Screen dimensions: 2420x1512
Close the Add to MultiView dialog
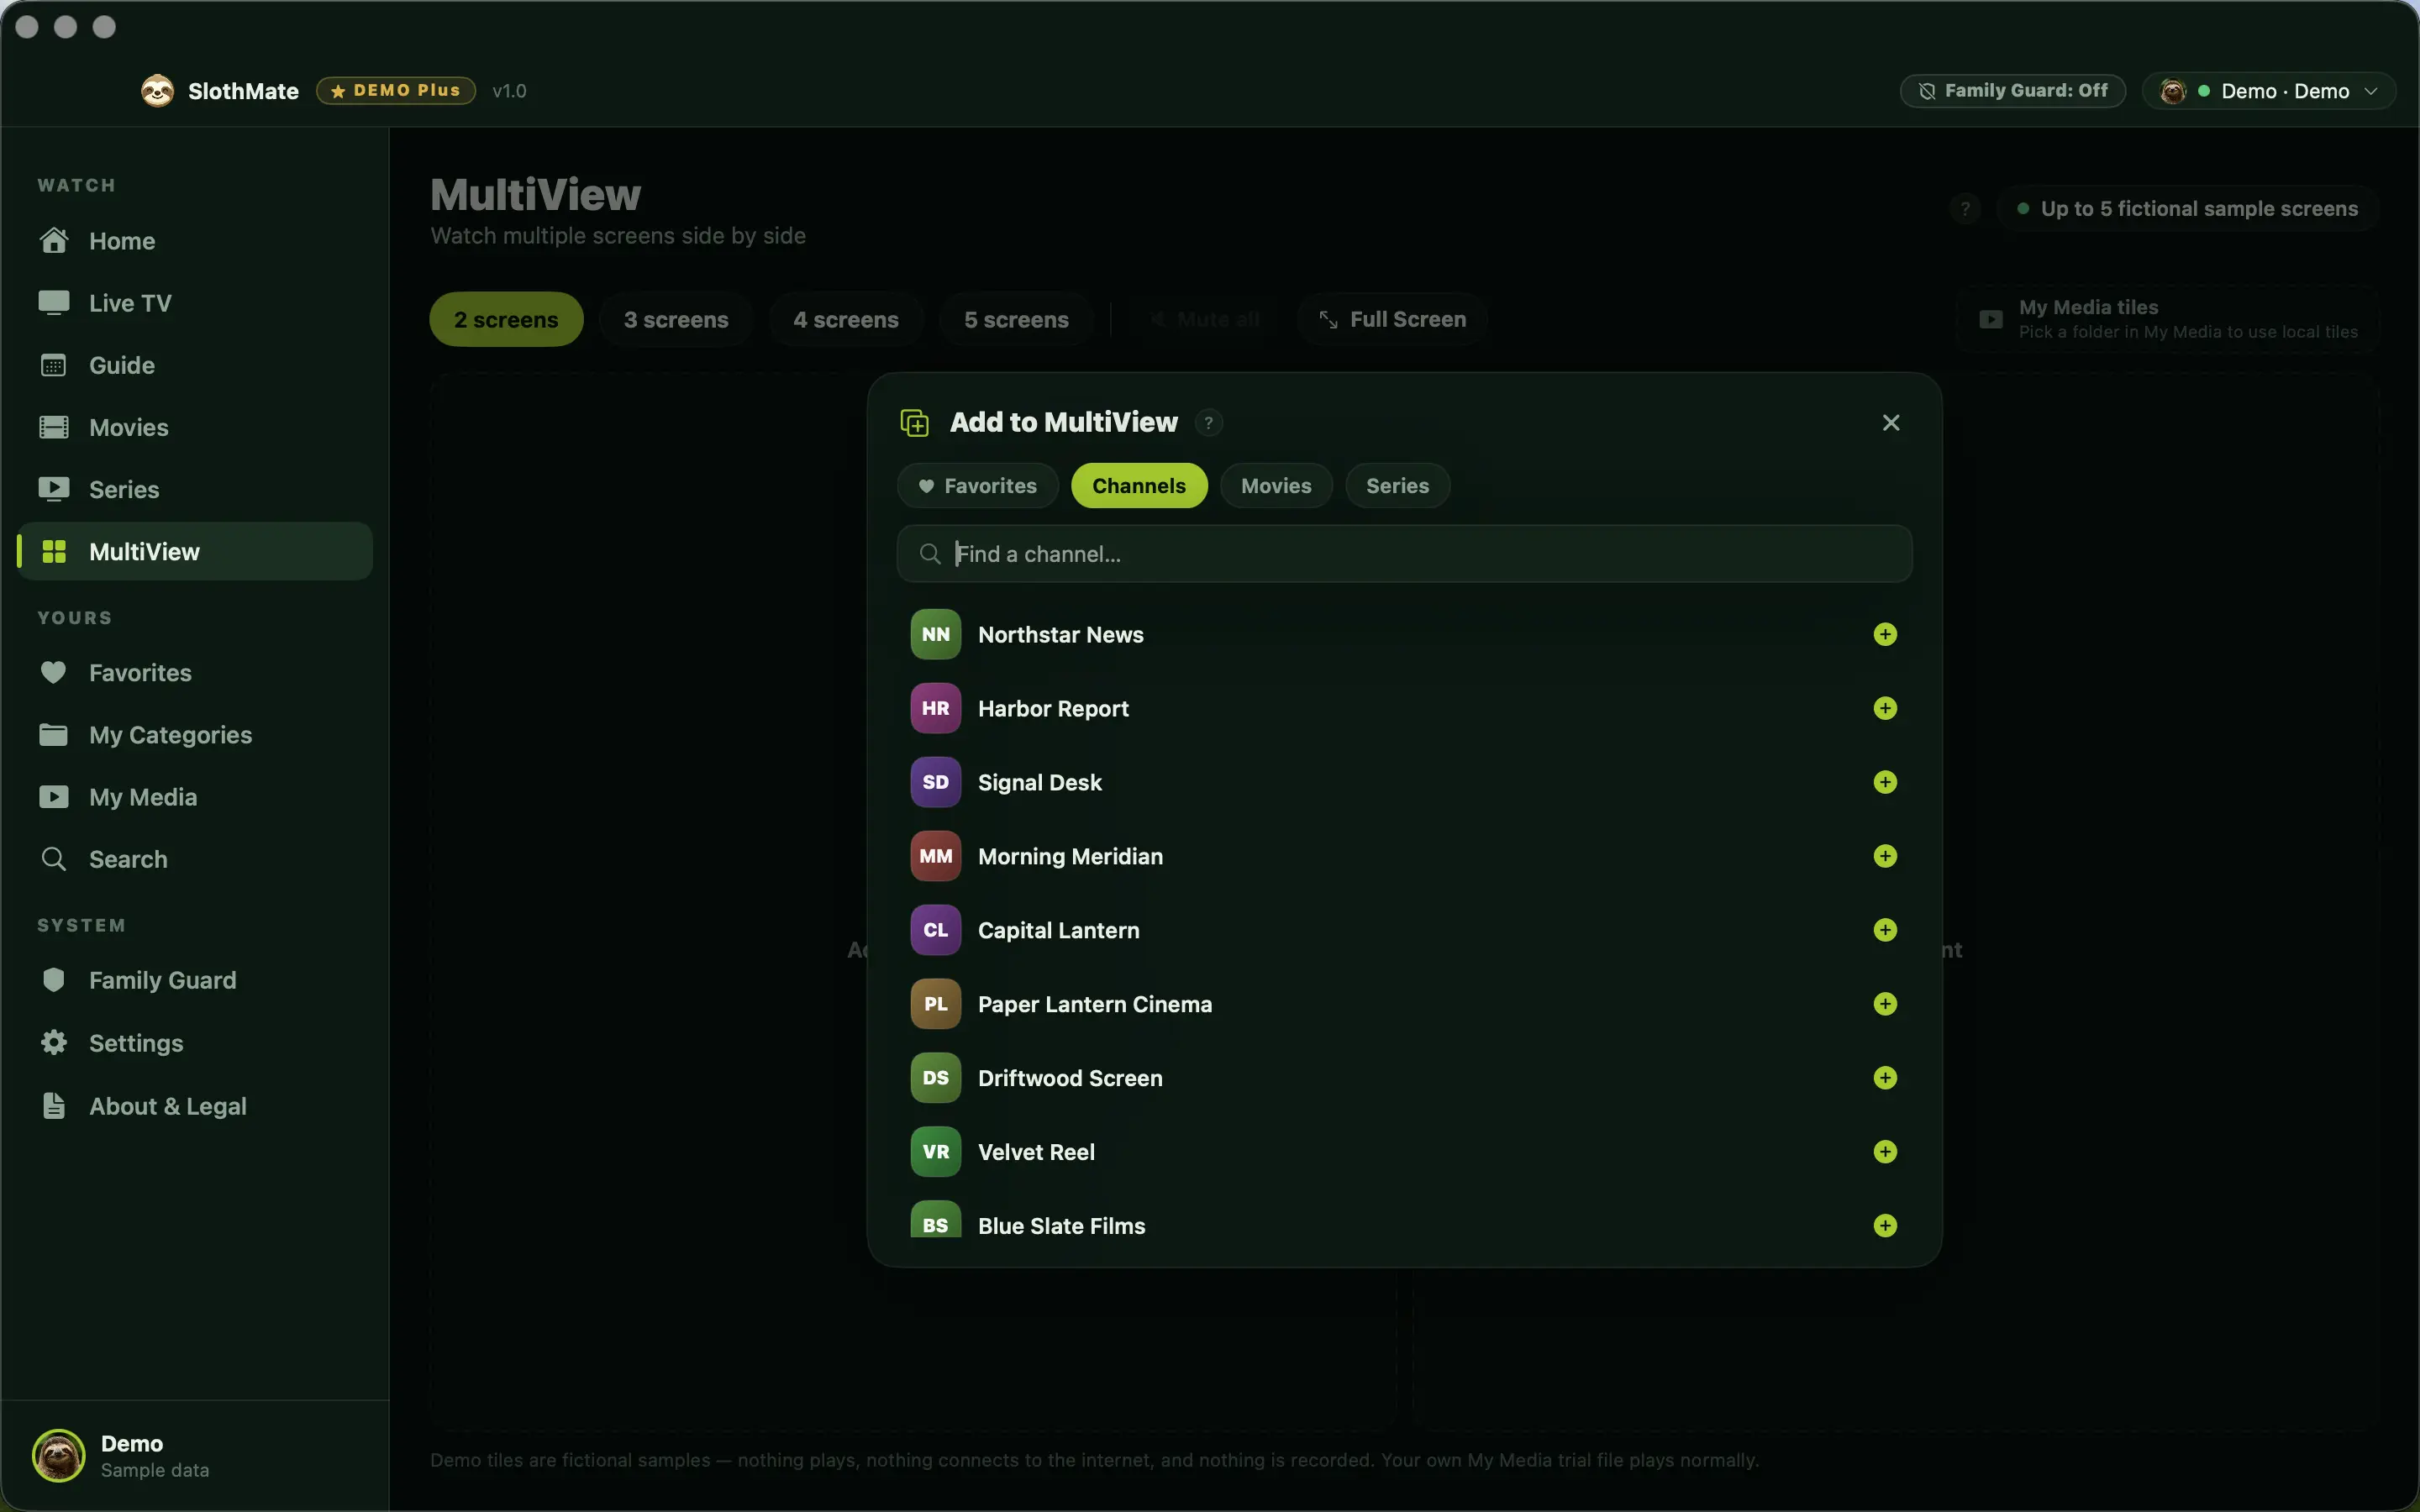tap(1890, 423)
